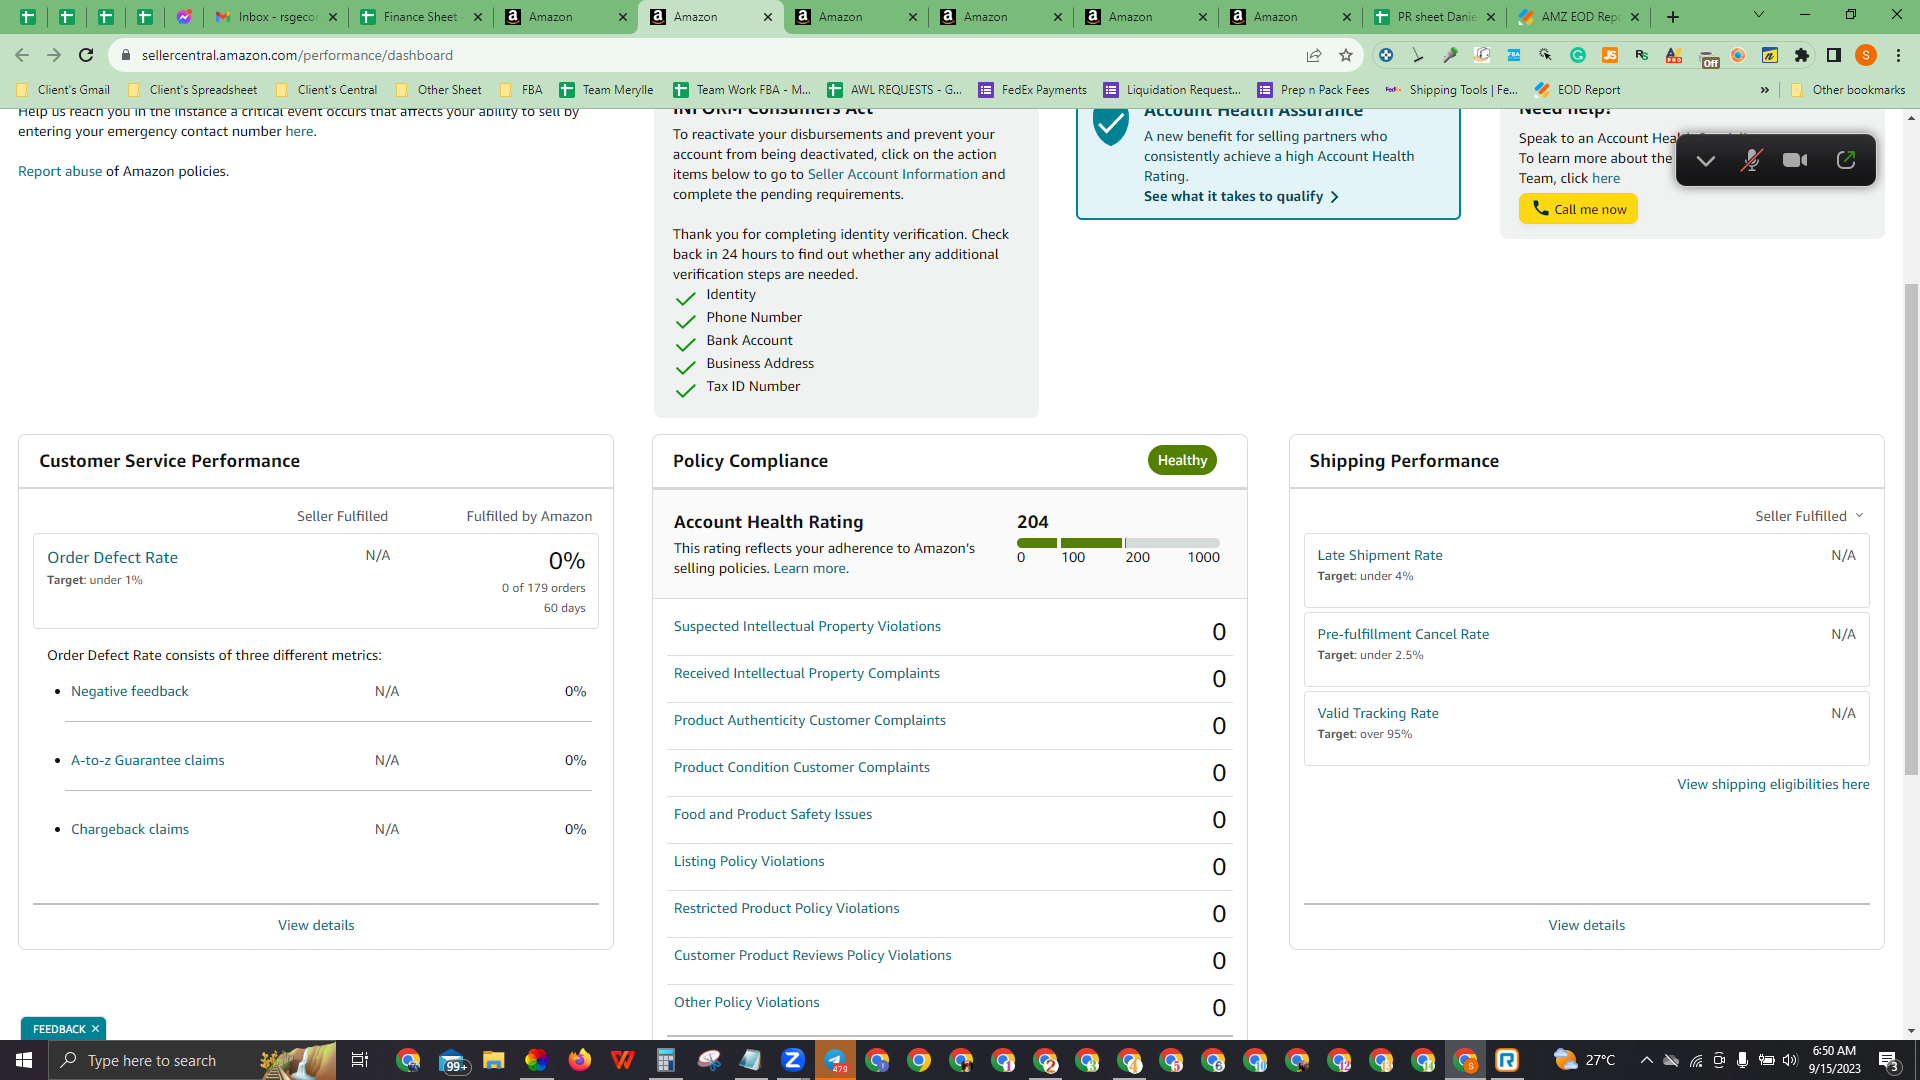1920x1080 pixels.
Task: Unmute the microphone in the call bar
Action: tap(1751, 160)
